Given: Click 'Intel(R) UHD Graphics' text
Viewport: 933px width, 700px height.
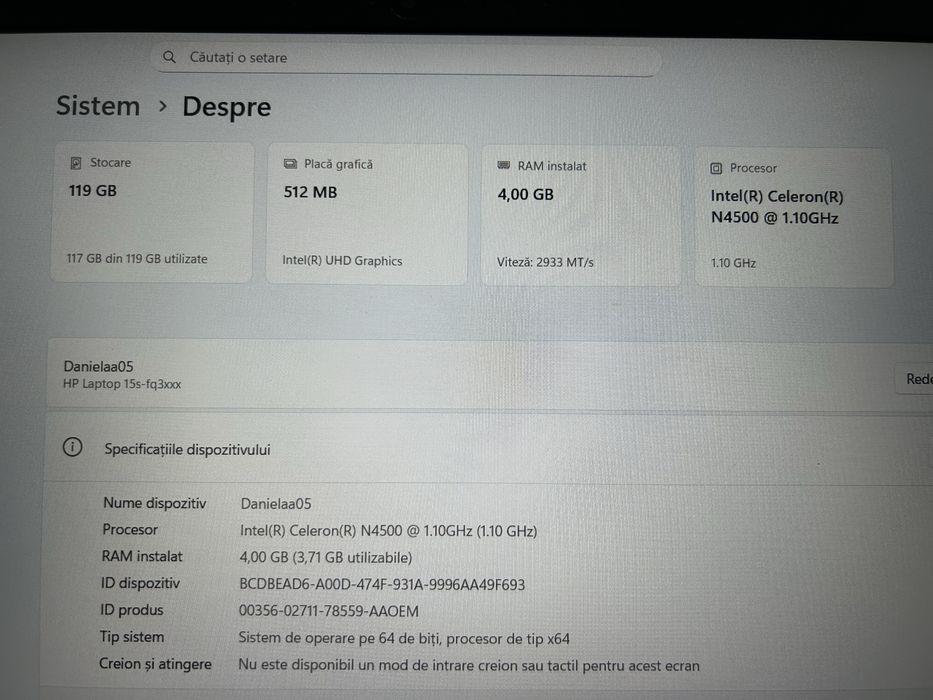Looking at the screenshot, I should pos(342,261).
